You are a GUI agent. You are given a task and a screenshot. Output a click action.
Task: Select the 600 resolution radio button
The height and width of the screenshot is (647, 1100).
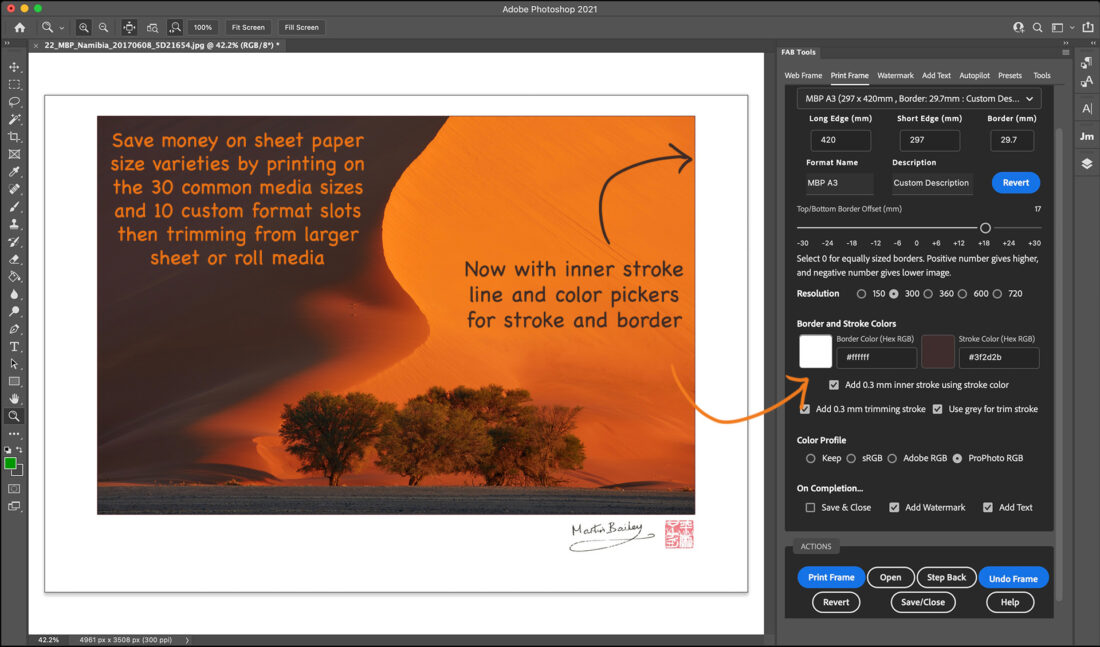coord(963,294)
